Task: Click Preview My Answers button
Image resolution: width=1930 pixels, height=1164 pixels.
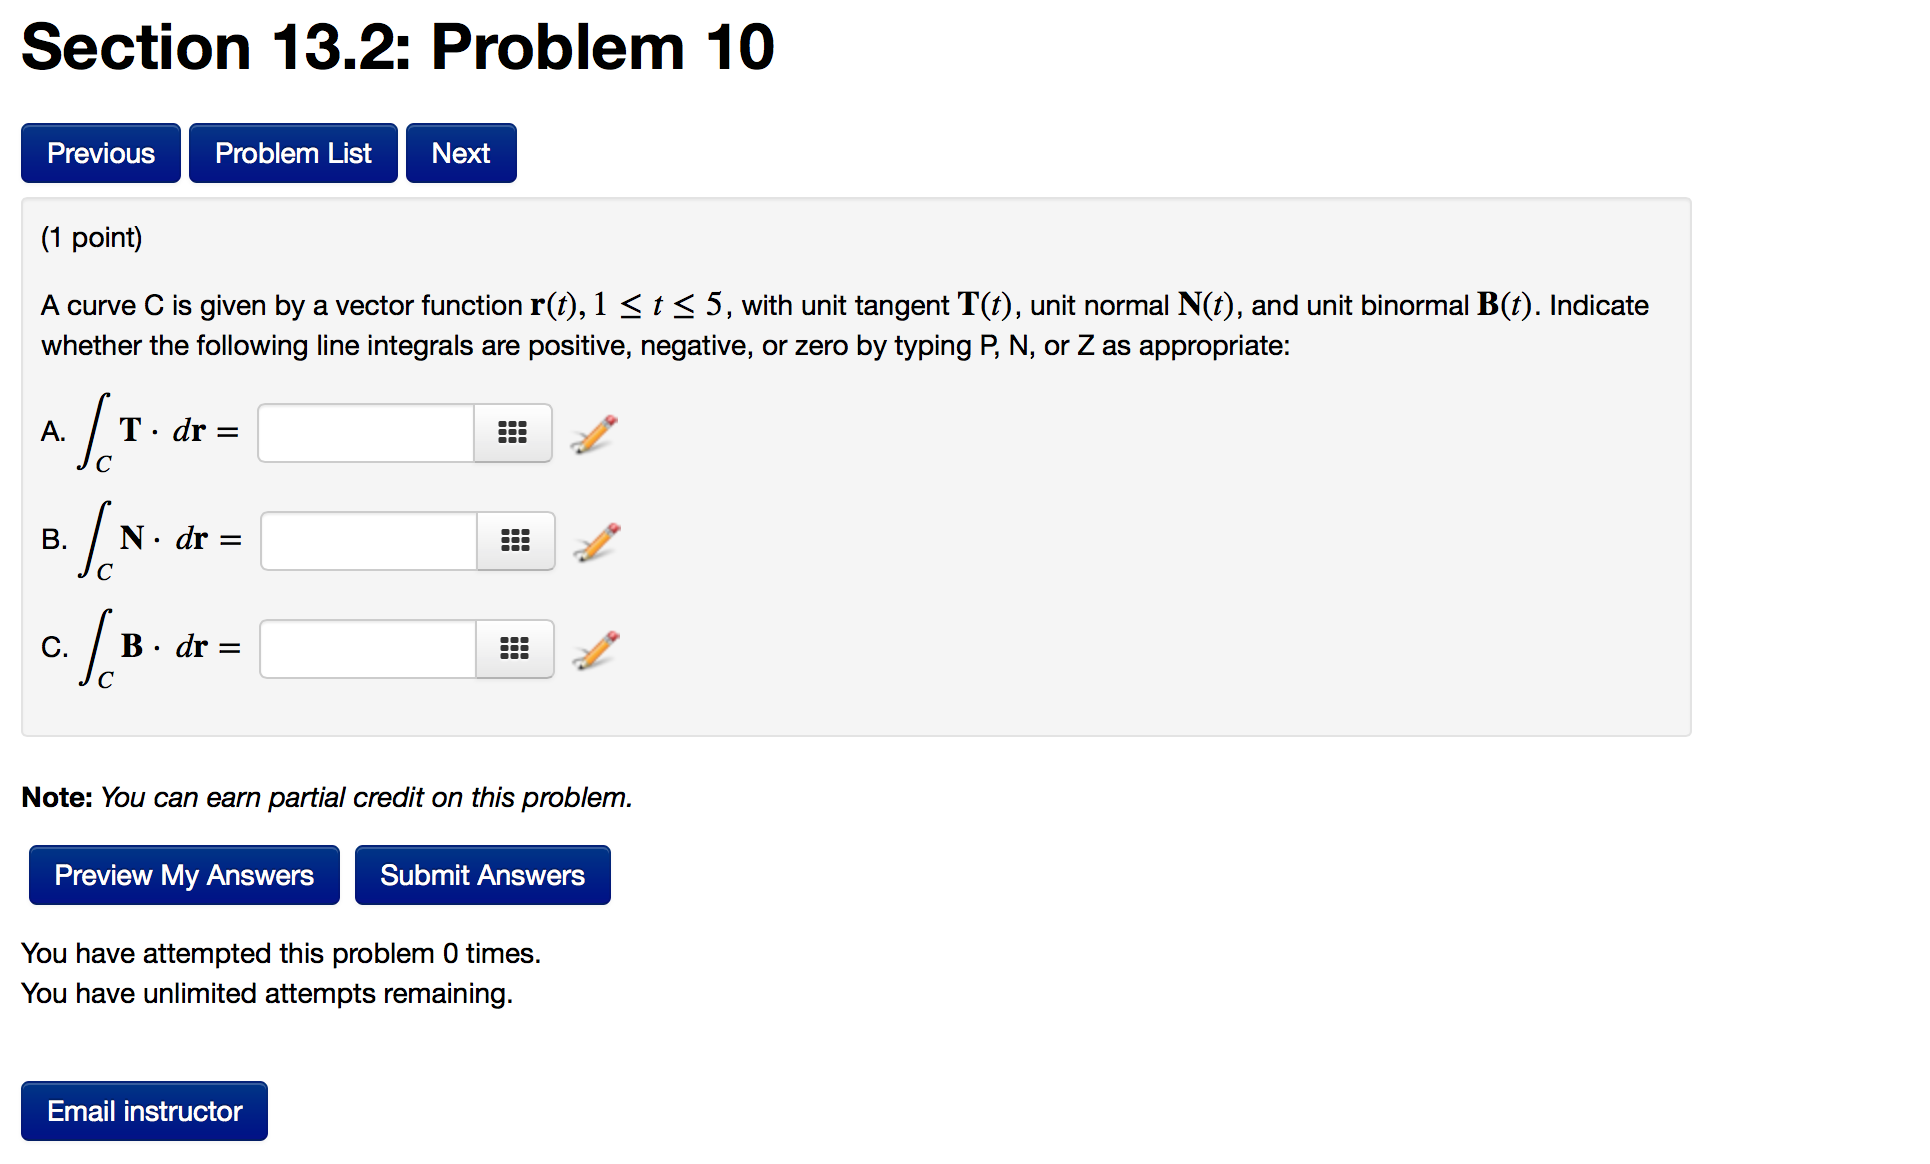Action: [184, 875]
